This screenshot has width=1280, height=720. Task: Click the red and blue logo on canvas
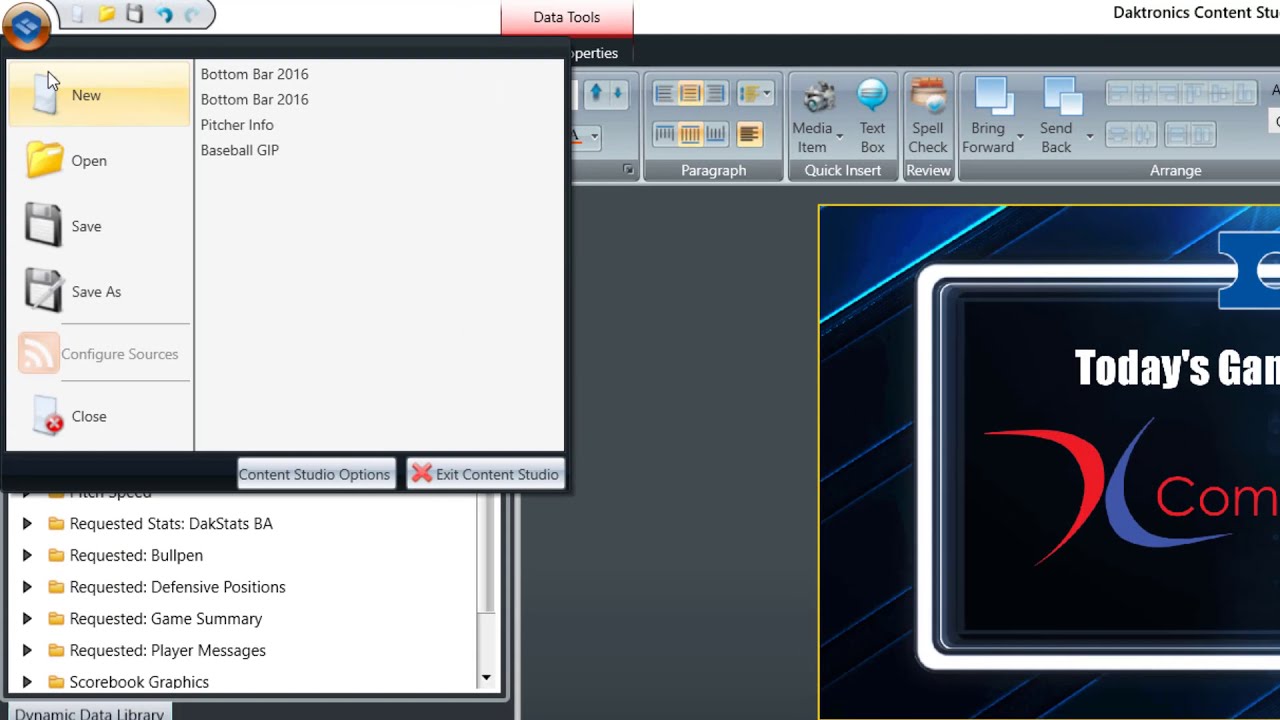[x=1133, y=492]
